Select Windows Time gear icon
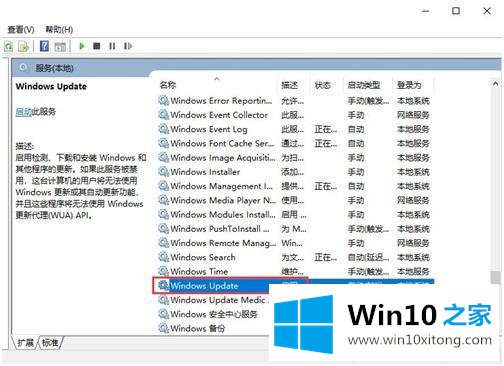504x366 pixels. click(x=163, y=271)
